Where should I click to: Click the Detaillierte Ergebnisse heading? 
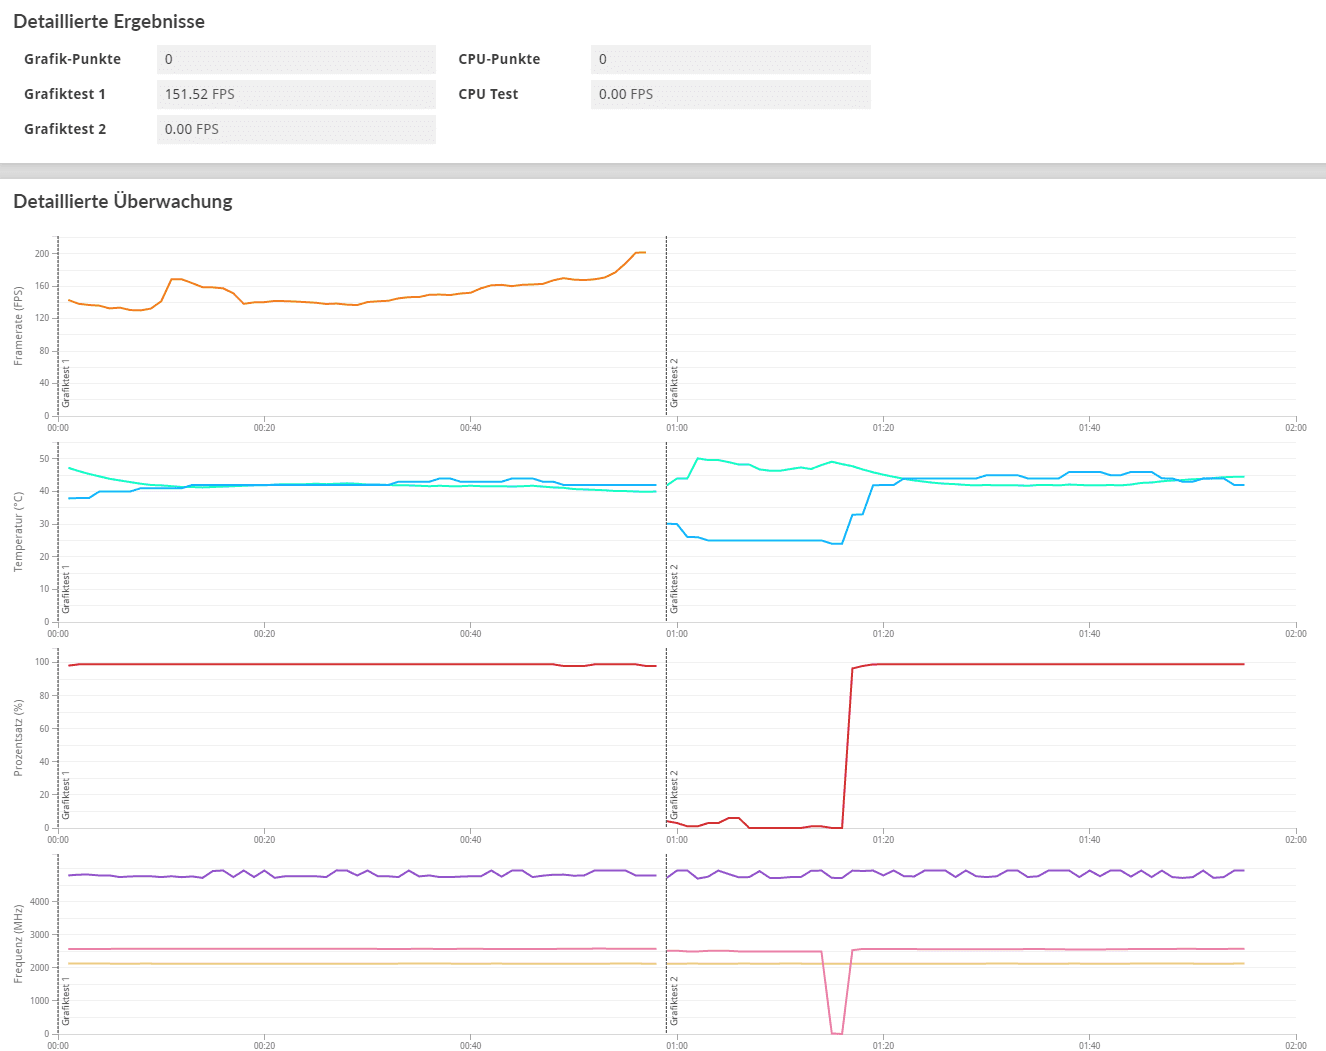(x=109, y=22)
